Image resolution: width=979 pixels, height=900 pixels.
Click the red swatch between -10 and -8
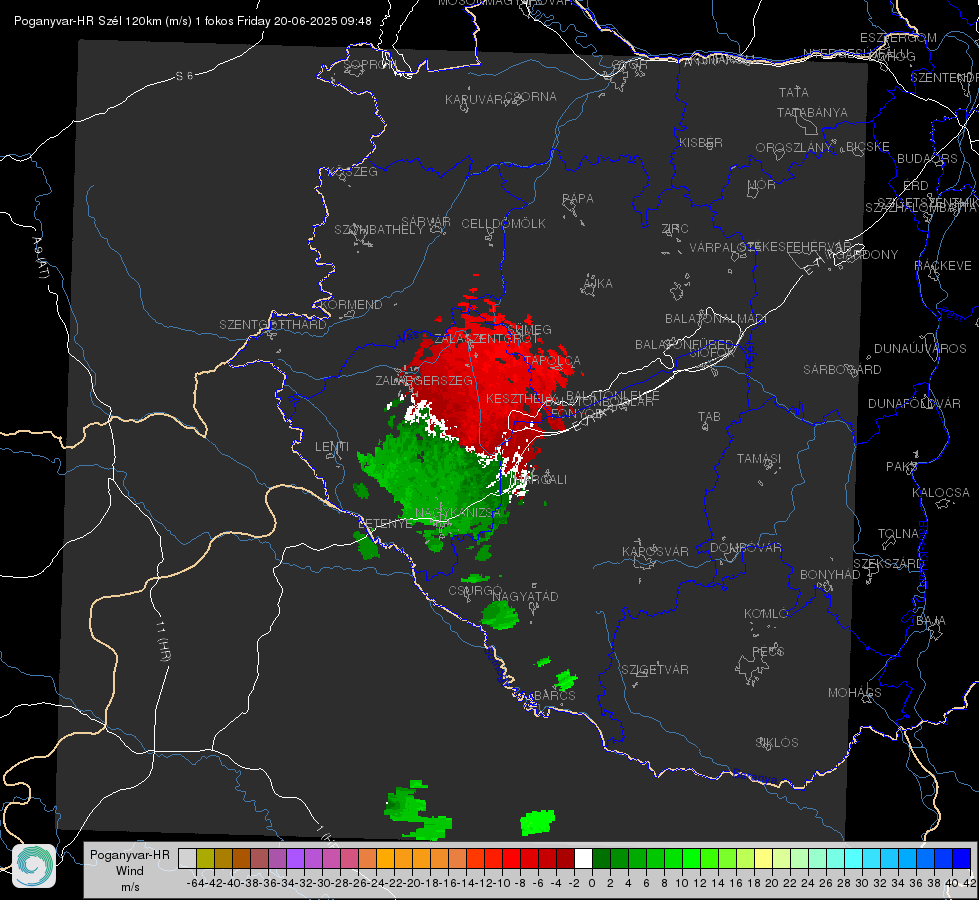[x=511, y=858]
